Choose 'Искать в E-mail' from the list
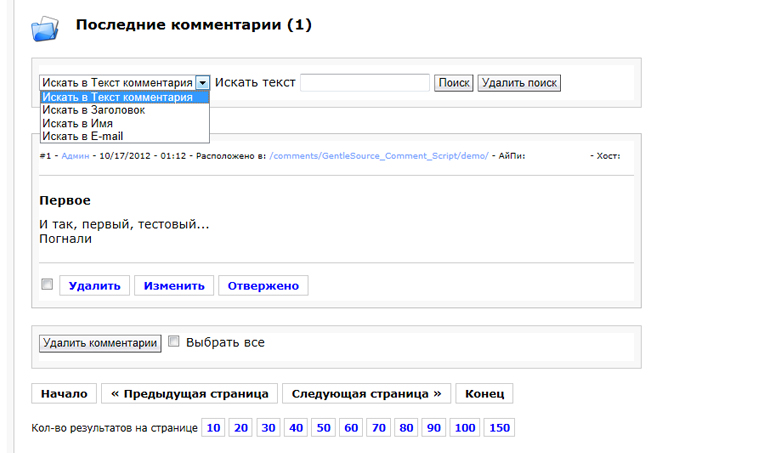This screenshot has width=760, height=453. click(x=125, y=137)
